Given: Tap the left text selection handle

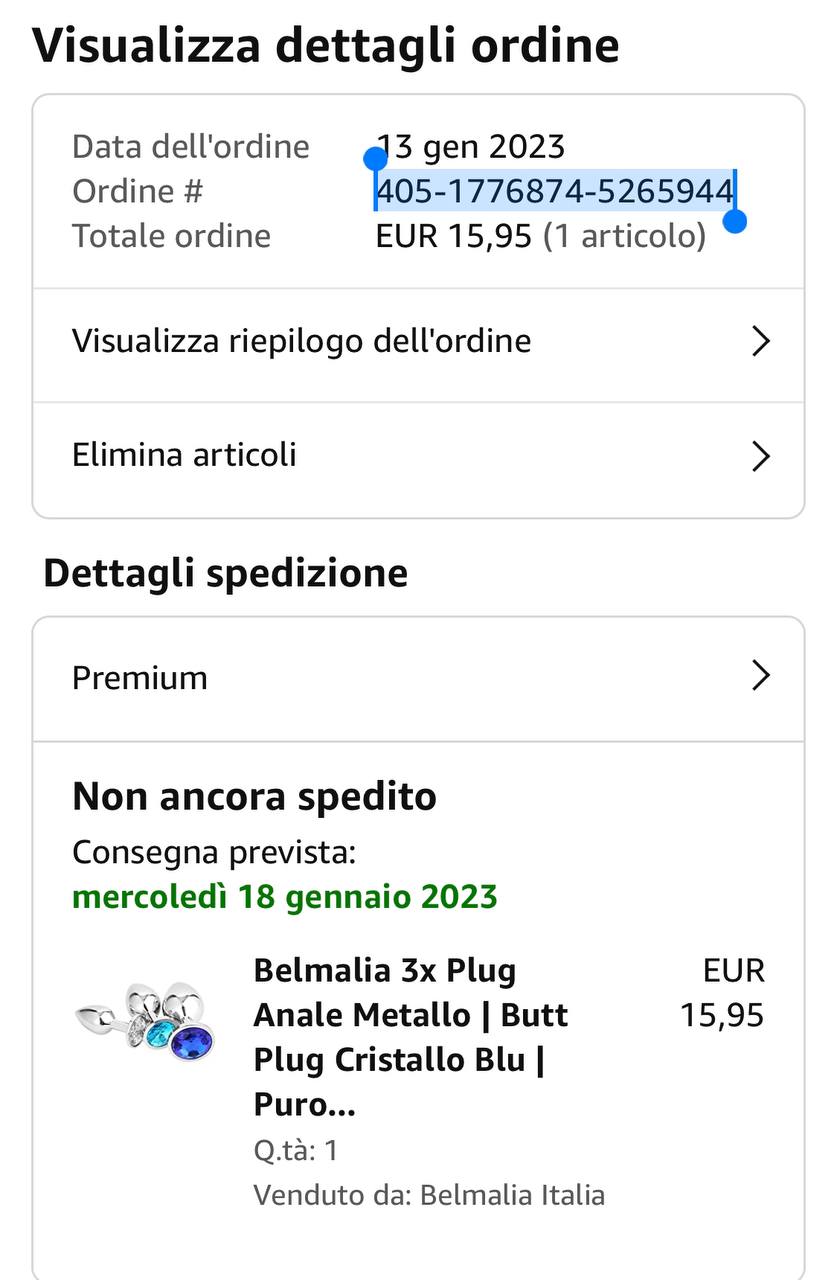Looking at the screenshot, I should point(375,159).
